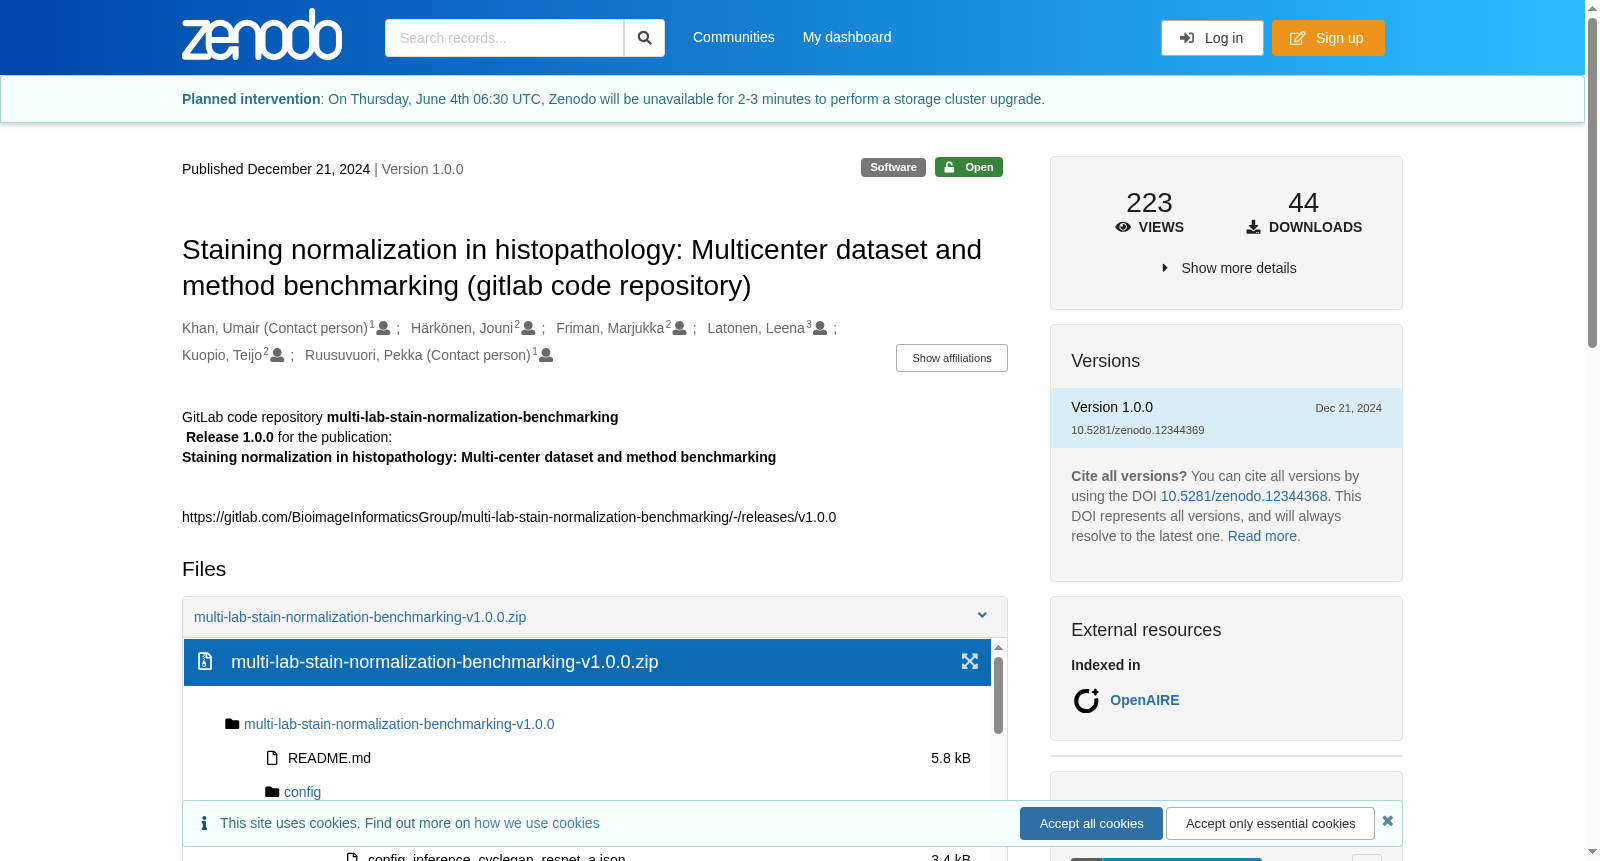
Task: Click Show affiliations button
Action: pos(952,358)
